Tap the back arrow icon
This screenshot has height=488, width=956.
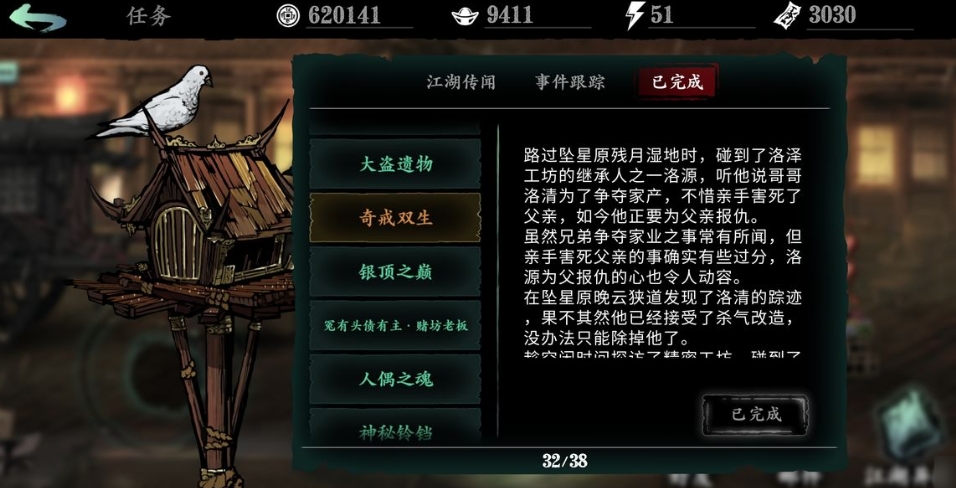tap(38, 16)
